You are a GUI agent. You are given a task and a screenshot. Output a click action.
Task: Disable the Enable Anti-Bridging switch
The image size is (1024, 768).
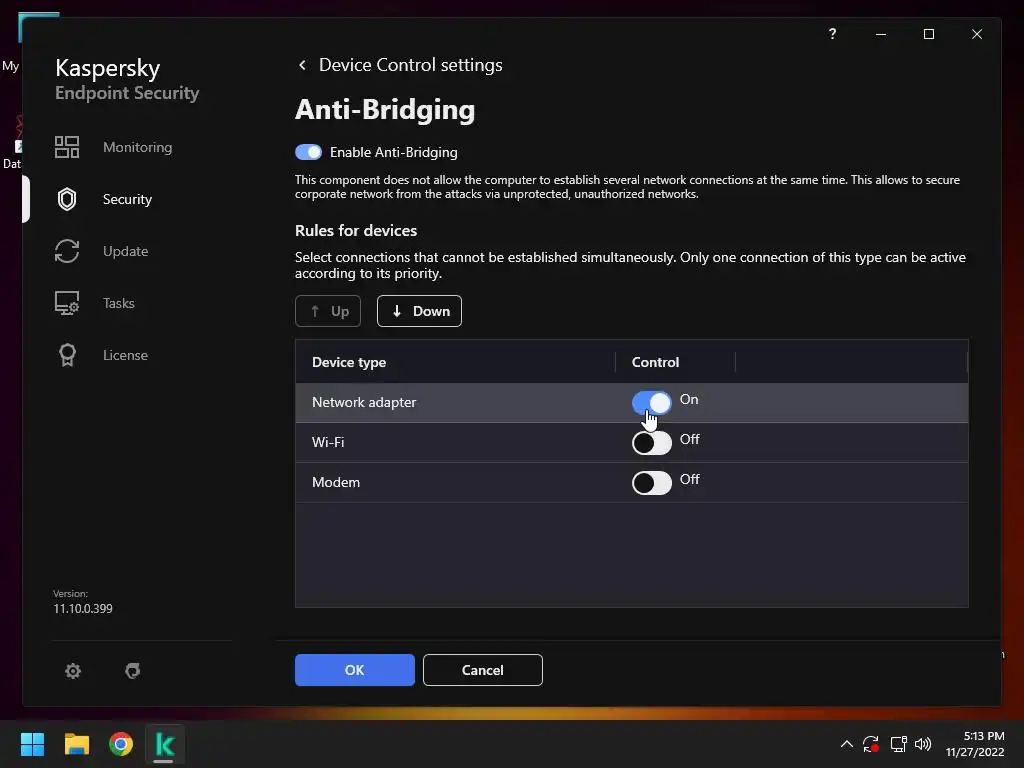tap(308, 152)
